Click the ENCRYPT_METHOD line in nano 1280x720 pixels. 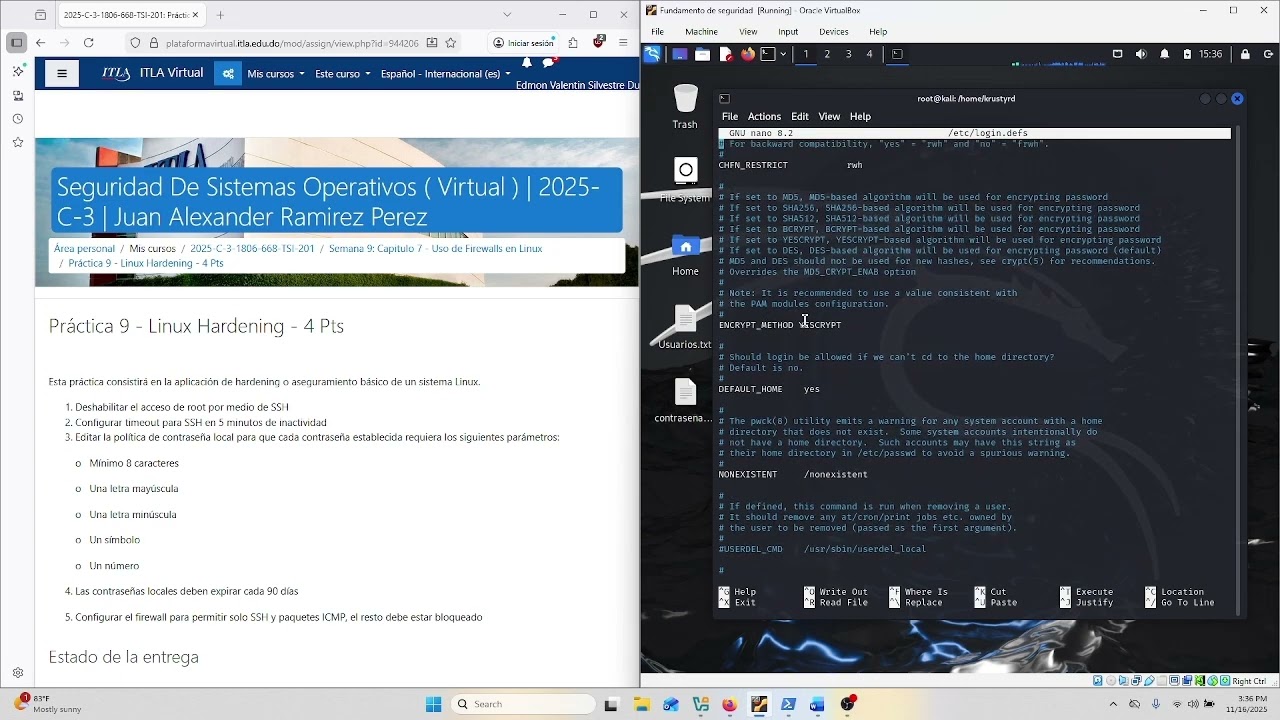780,325
